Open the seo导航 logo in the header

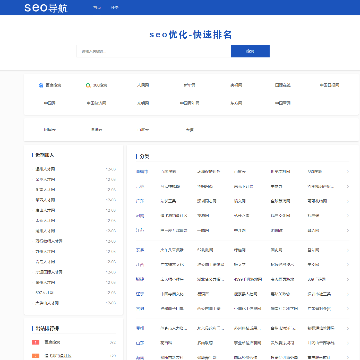[46, 8]
